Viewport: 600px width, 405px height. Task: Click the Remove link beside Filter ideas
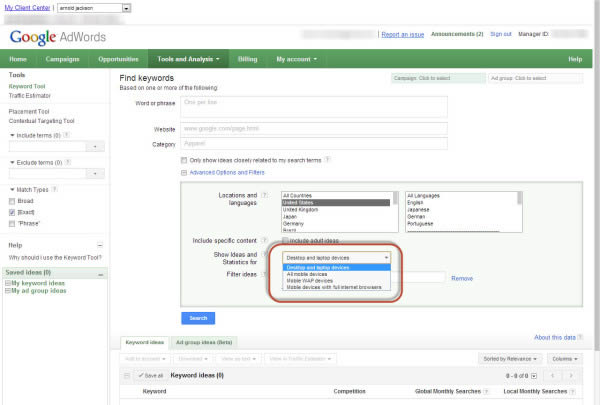point(461,278)
